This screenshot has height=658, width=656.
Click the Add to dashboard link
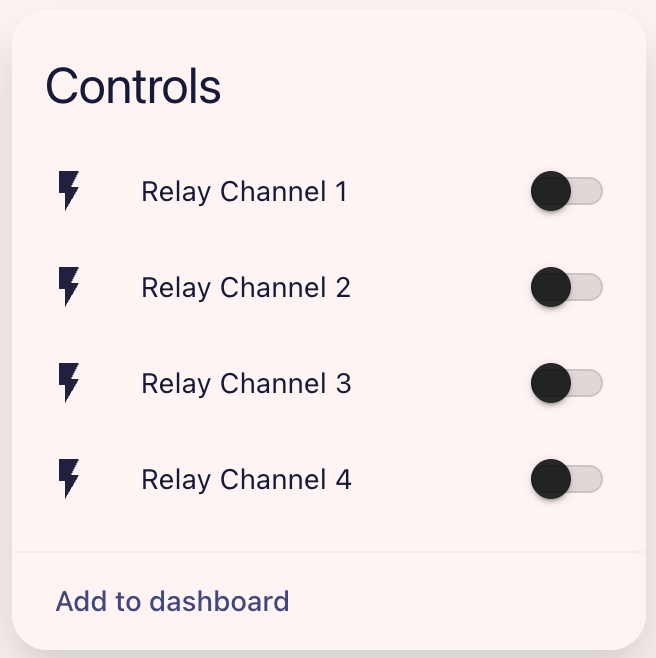[x=172, y=601]
